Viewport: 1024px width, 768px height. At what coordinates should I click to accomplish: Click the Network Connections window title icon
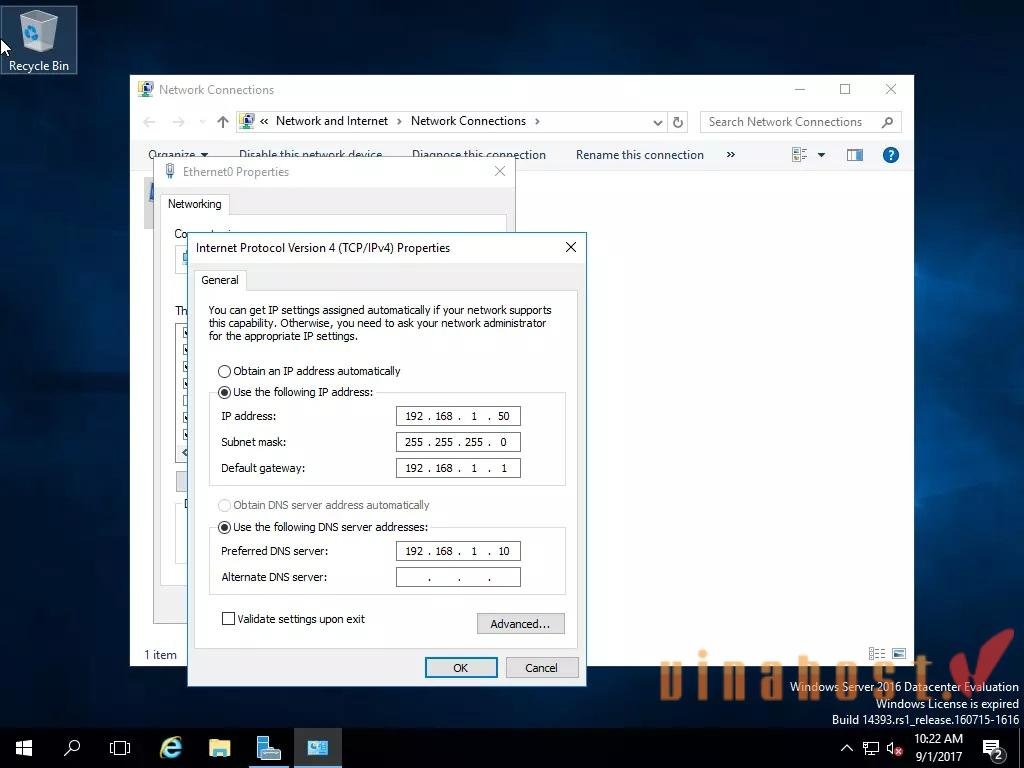click(146, 89)
